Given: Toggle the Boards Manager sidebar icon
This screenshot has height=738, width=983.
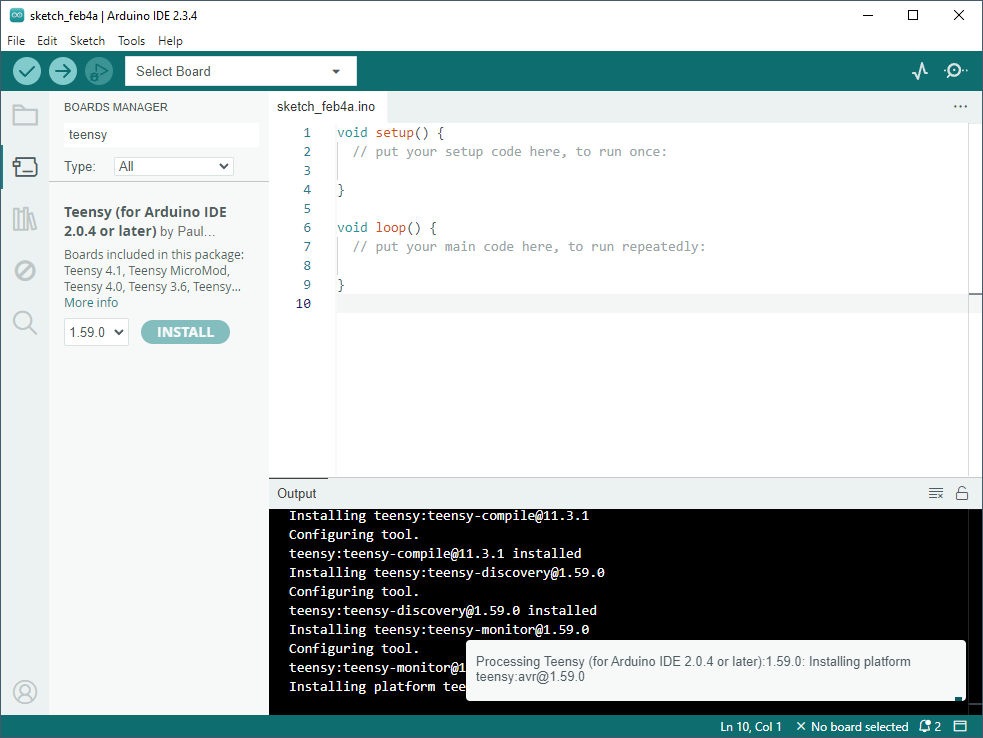Looking at the screenshot, I should (x=25, y=167).
